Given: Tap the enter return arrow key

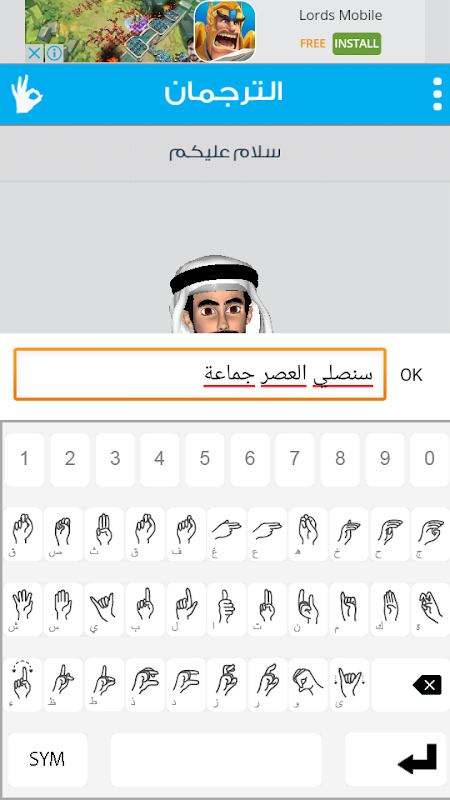Looking at the screenshot, I should tap(396, 759).
